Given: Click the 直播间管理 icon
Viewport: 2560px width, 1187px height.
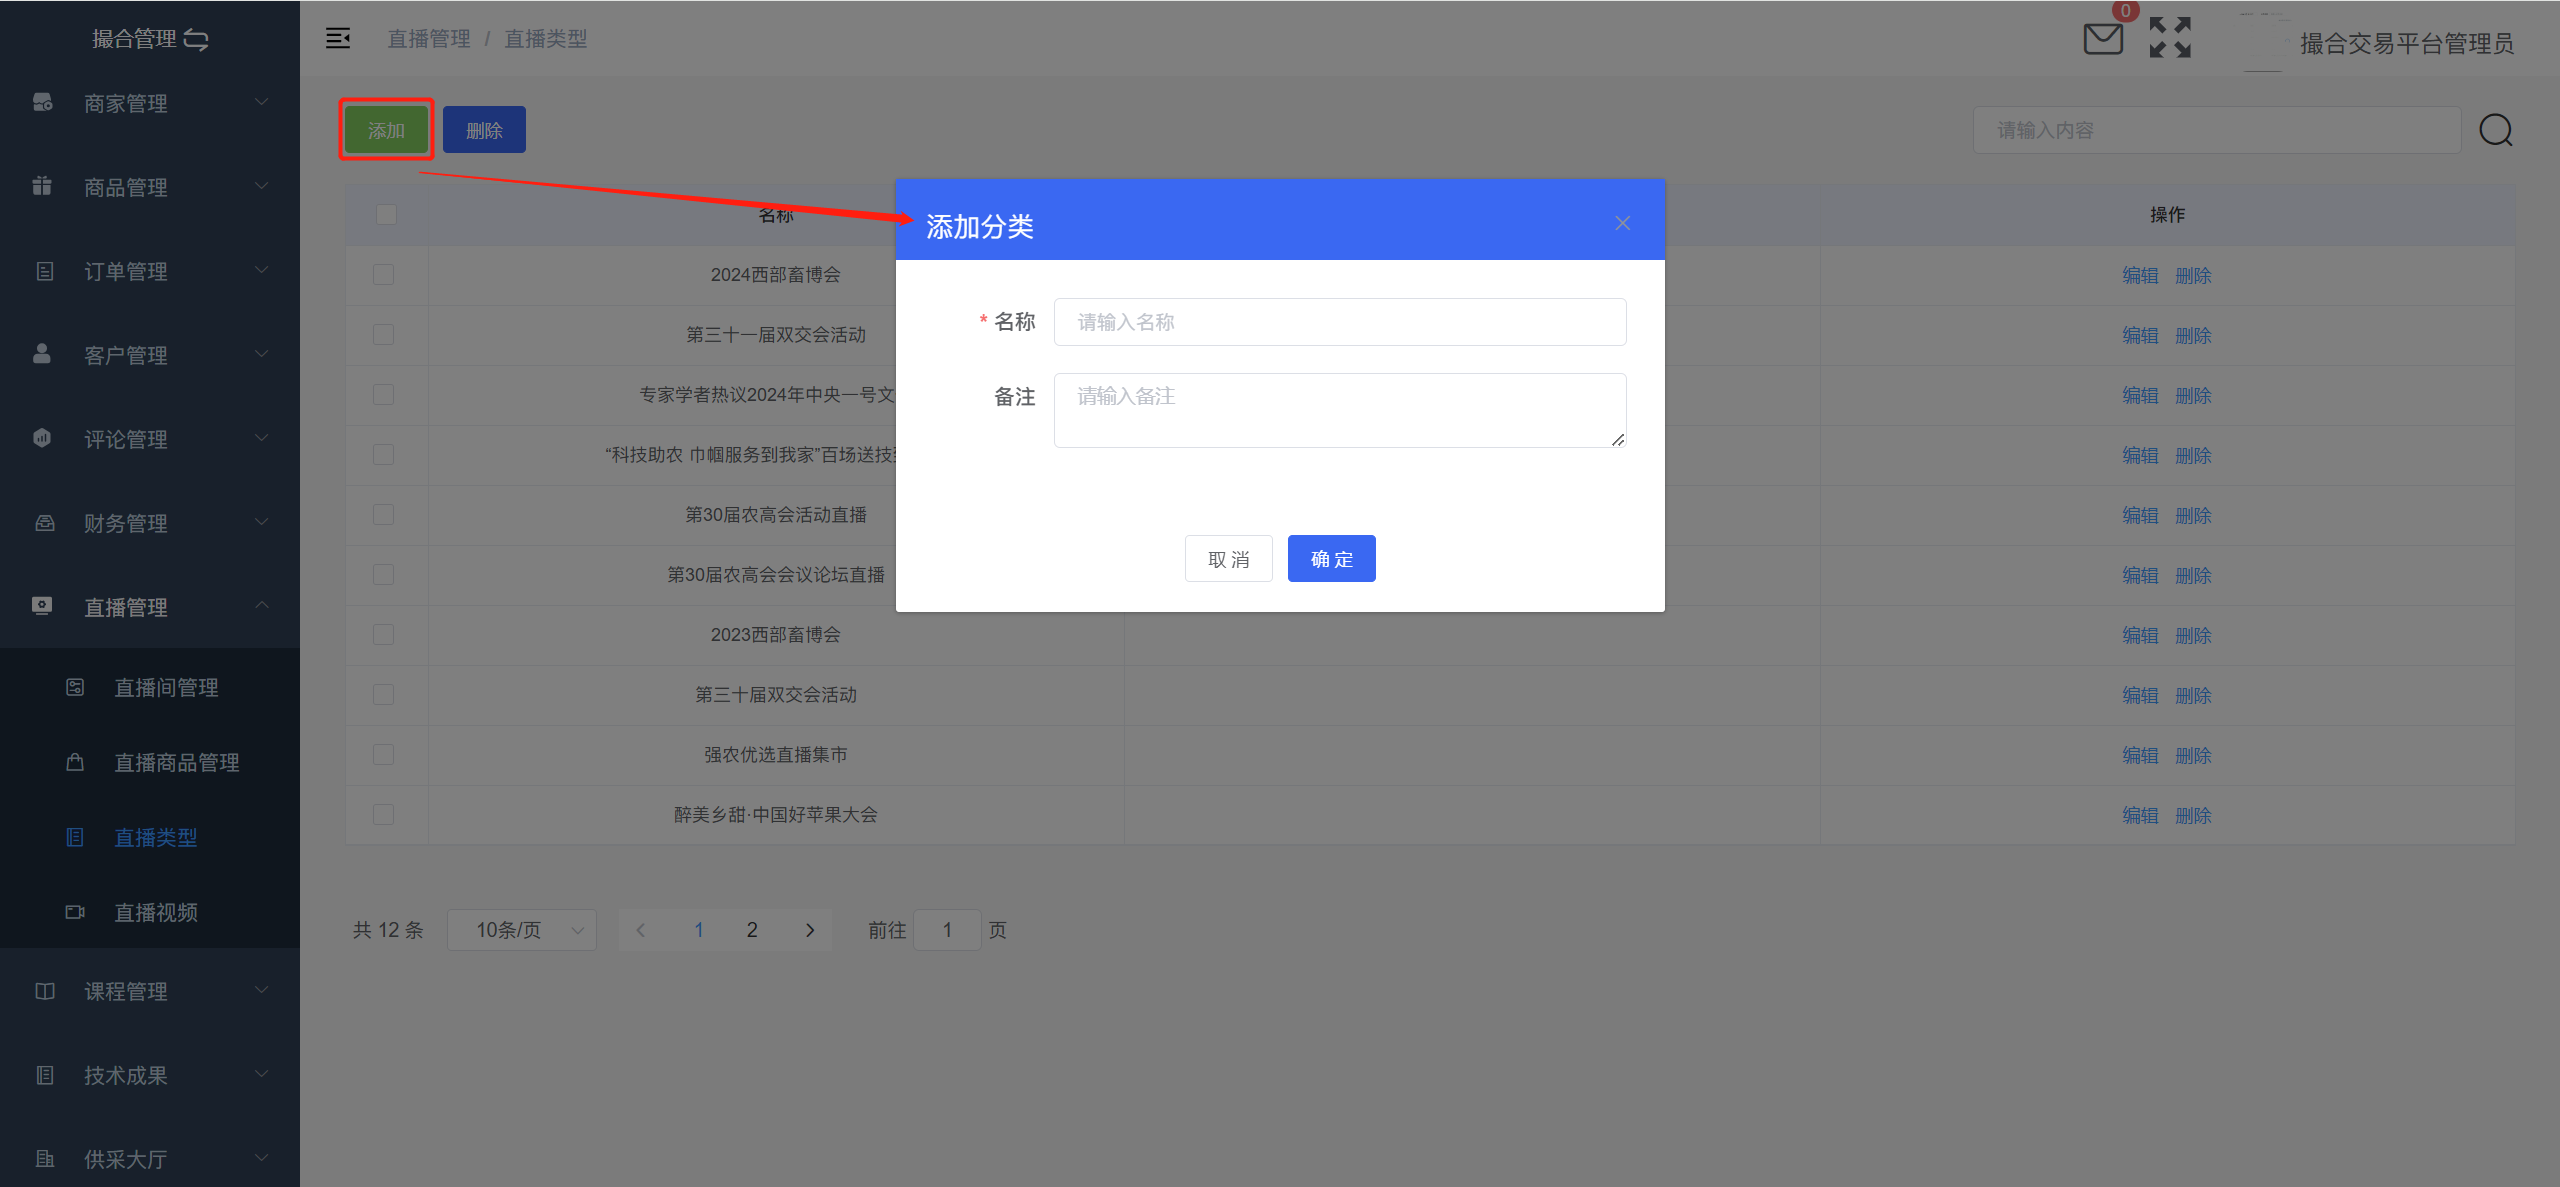Looking at the screenshot, I should 75,687.
